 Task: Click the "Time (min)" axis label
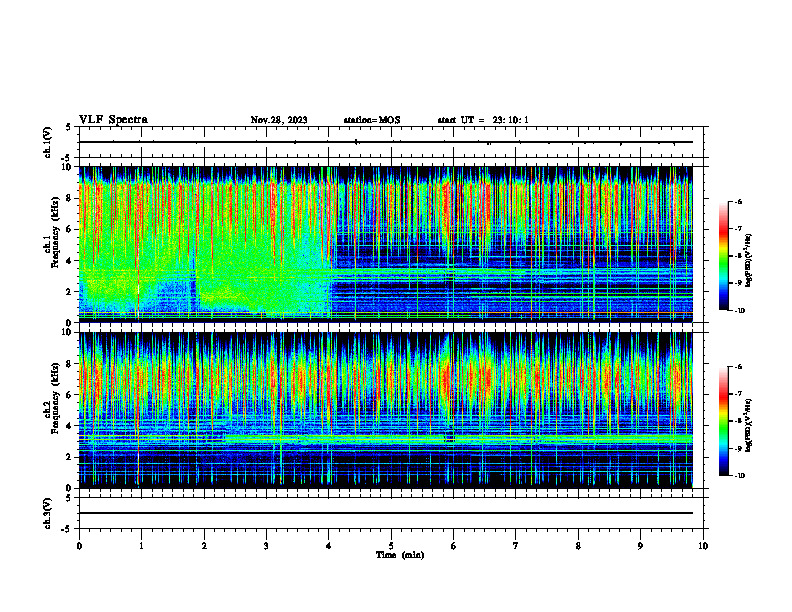[400, 555]
